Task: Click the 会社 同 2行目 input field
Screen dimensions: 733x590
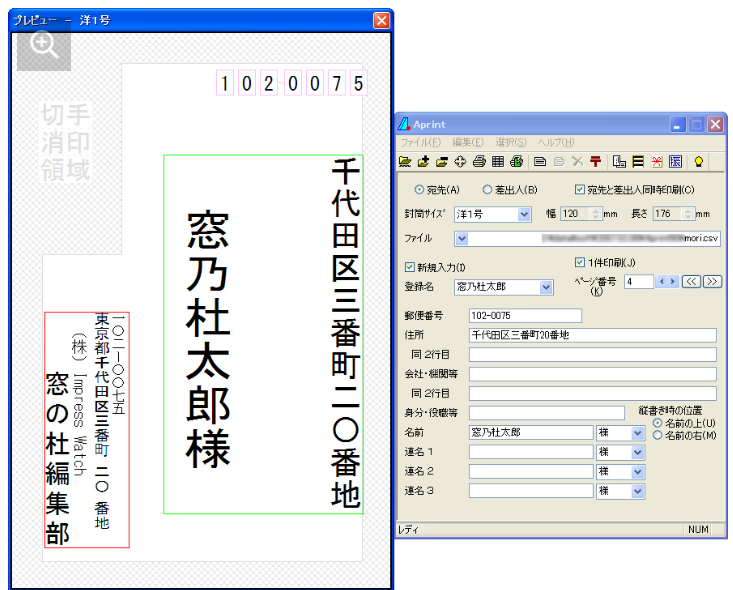Action: (x=592, y=393)
